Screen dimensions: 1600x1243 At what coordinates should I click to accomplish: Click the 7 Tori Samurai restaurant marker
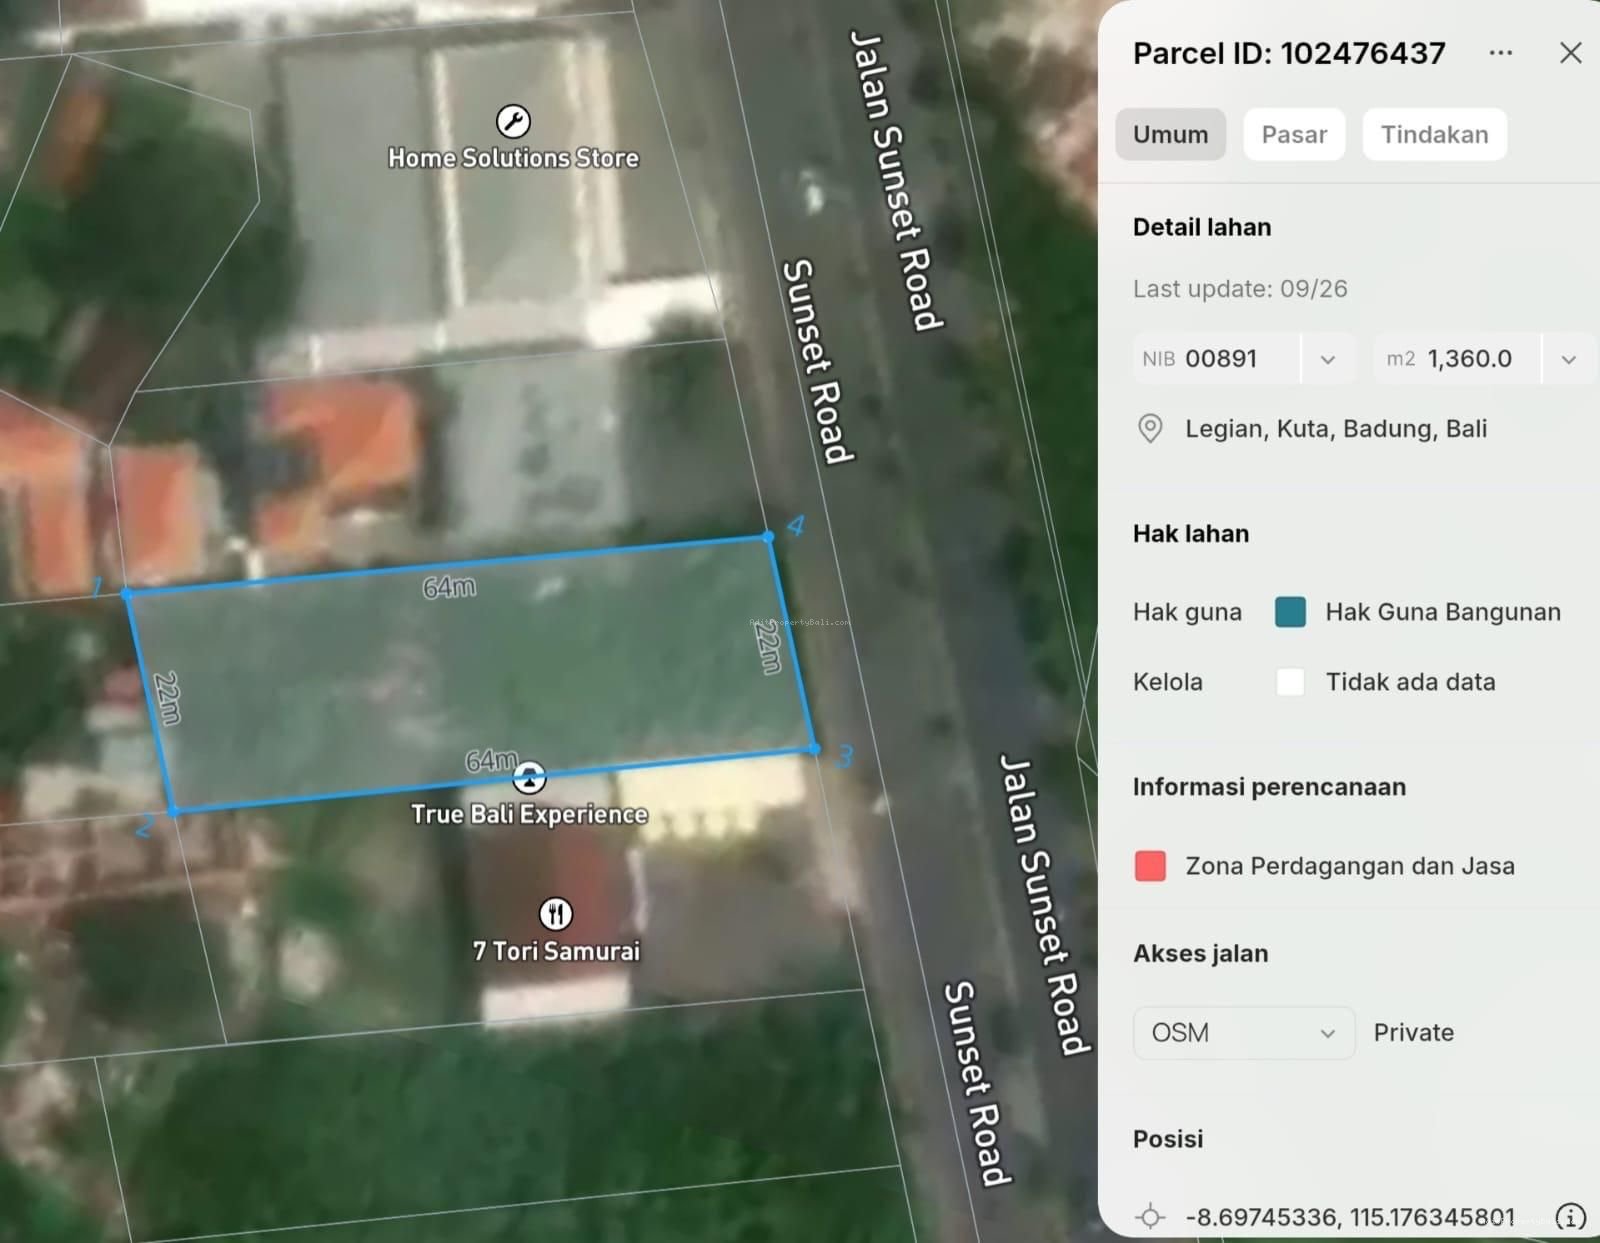pos(556,913)
